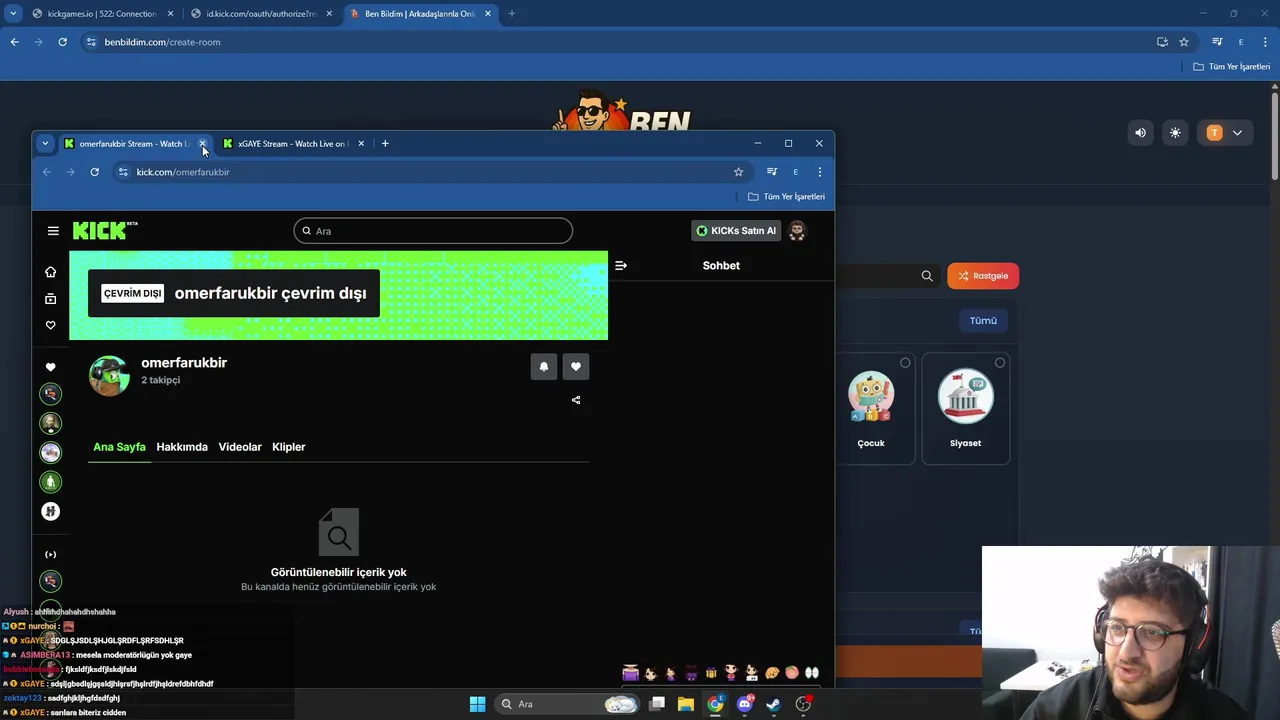
Task: Open the Videolar tab
Action: (240, 447)
